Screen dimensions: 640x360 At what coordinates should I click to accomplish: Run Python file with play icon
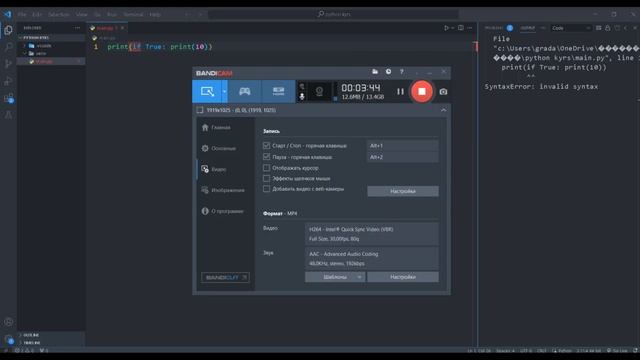[x=447, y=28]
